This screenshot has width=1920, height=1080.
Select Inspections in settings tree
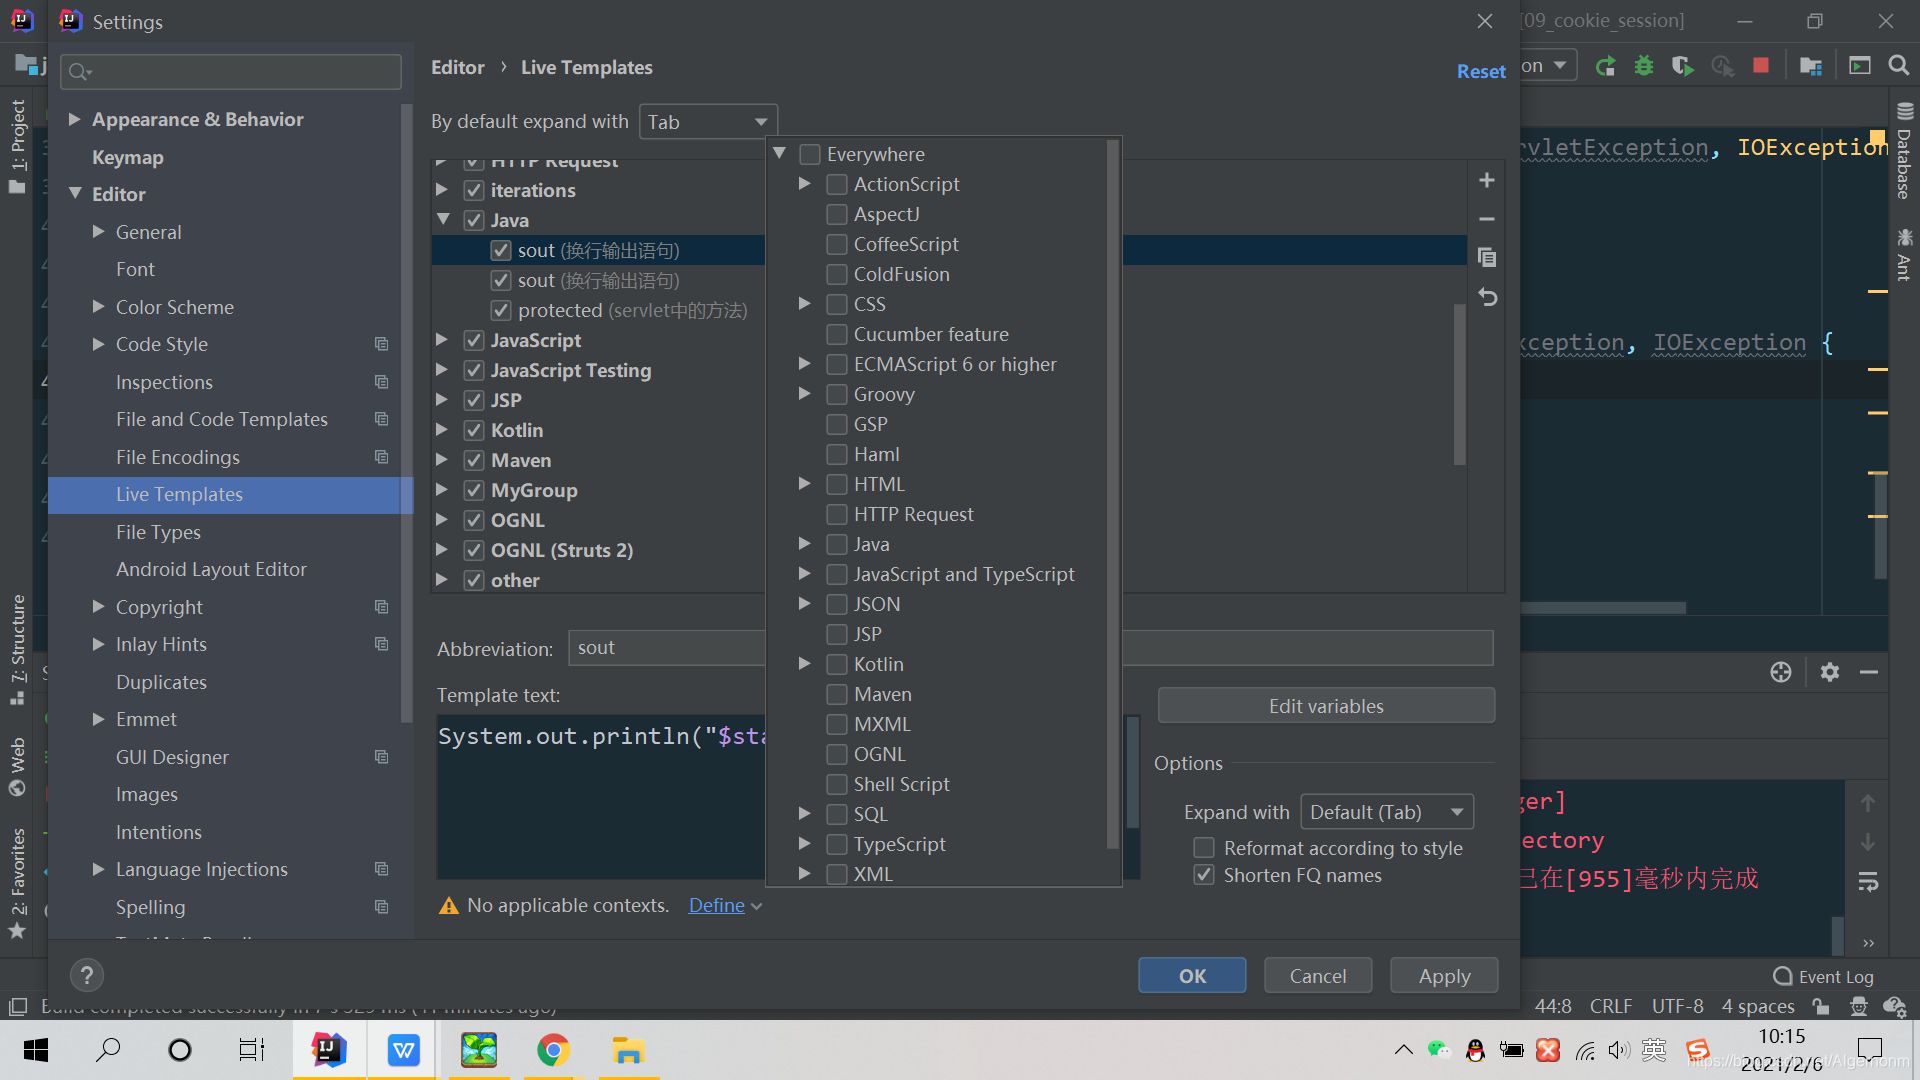164,382
